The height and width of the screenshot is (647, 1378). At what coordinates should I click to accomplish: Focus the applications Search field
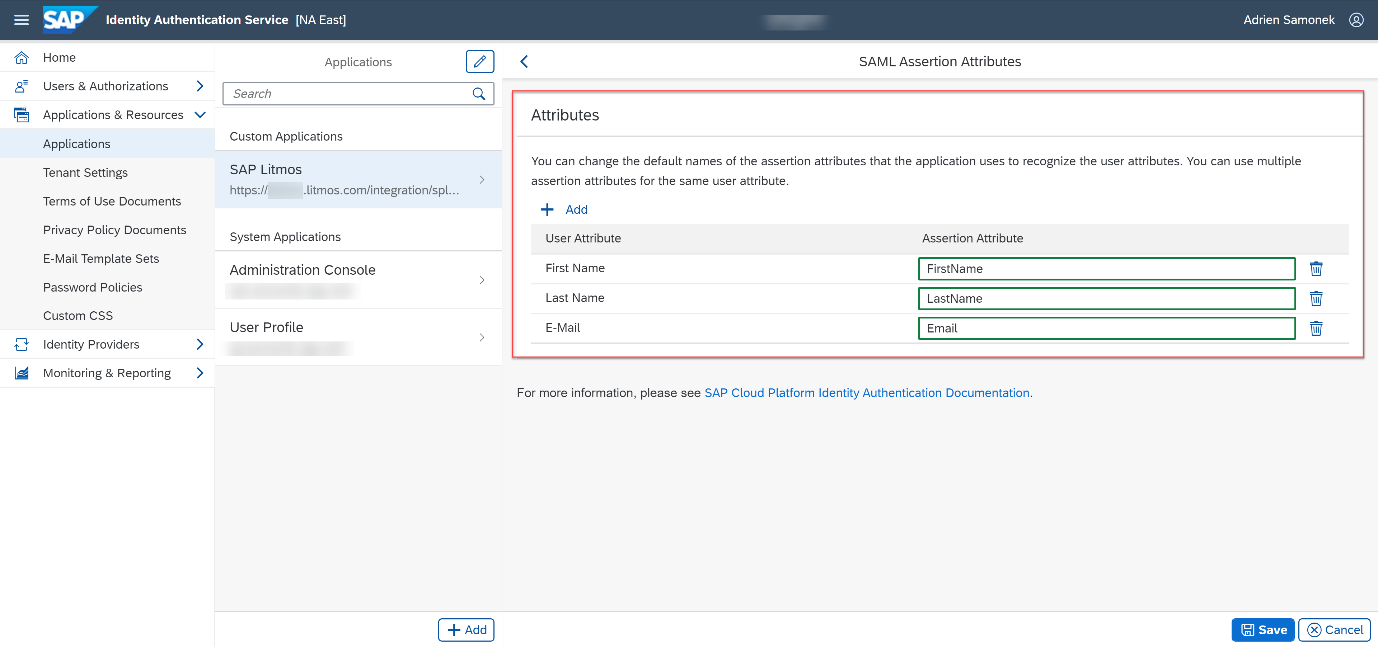tap(358, 94)
